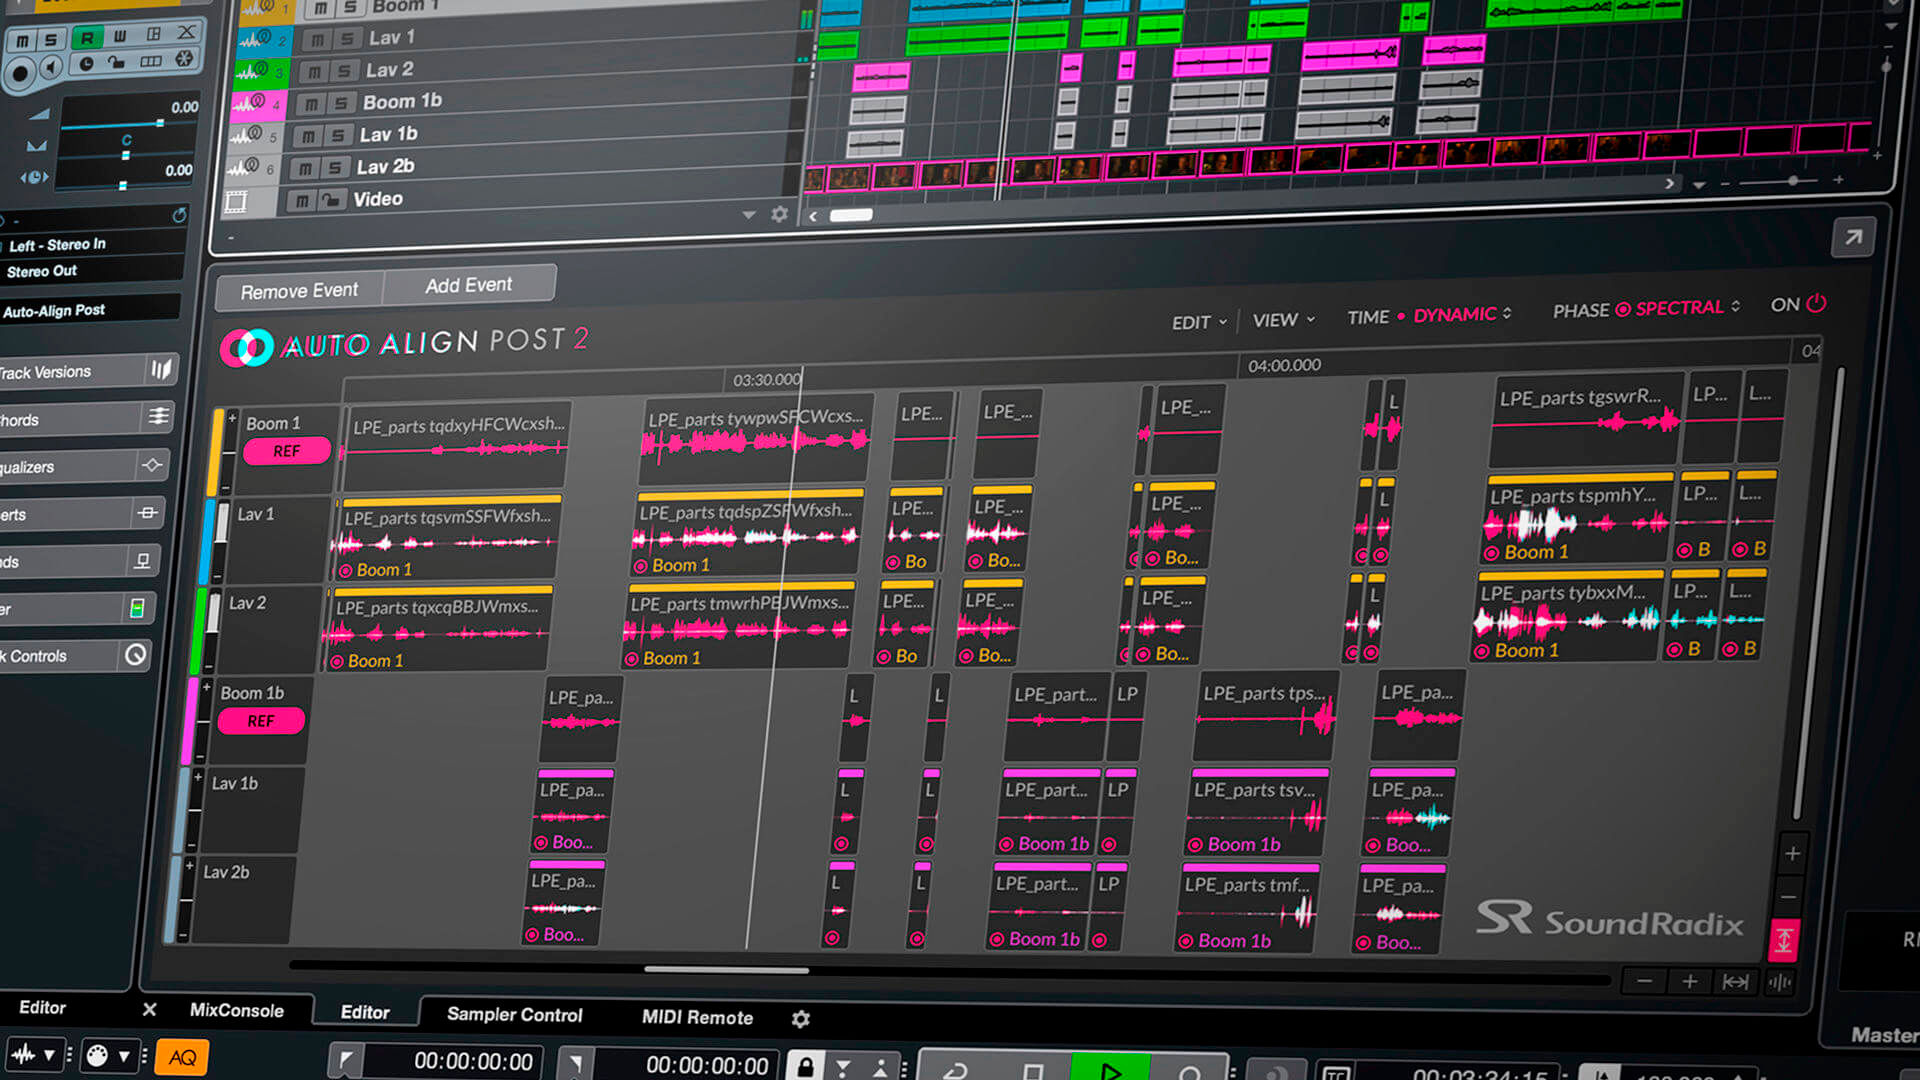Open the Editor settings gear below the panel
The width and height of the screenshot is (1920, 1080).
click(x=800, y=1017)
